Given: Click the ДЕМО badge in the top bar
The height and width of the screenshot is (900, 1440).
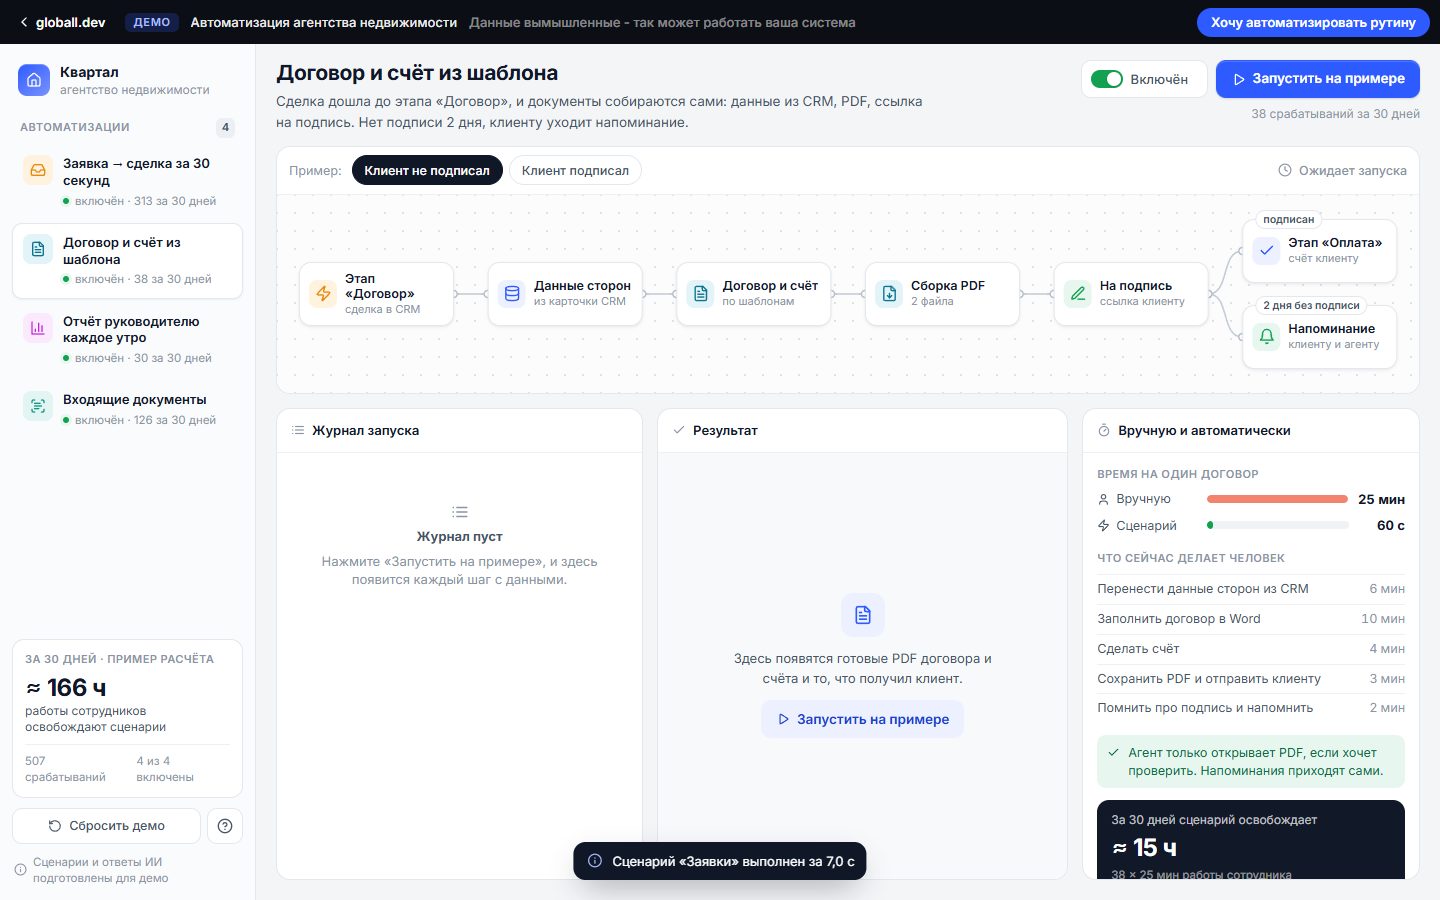Looking at the screenshot, I should coord(152,22).
